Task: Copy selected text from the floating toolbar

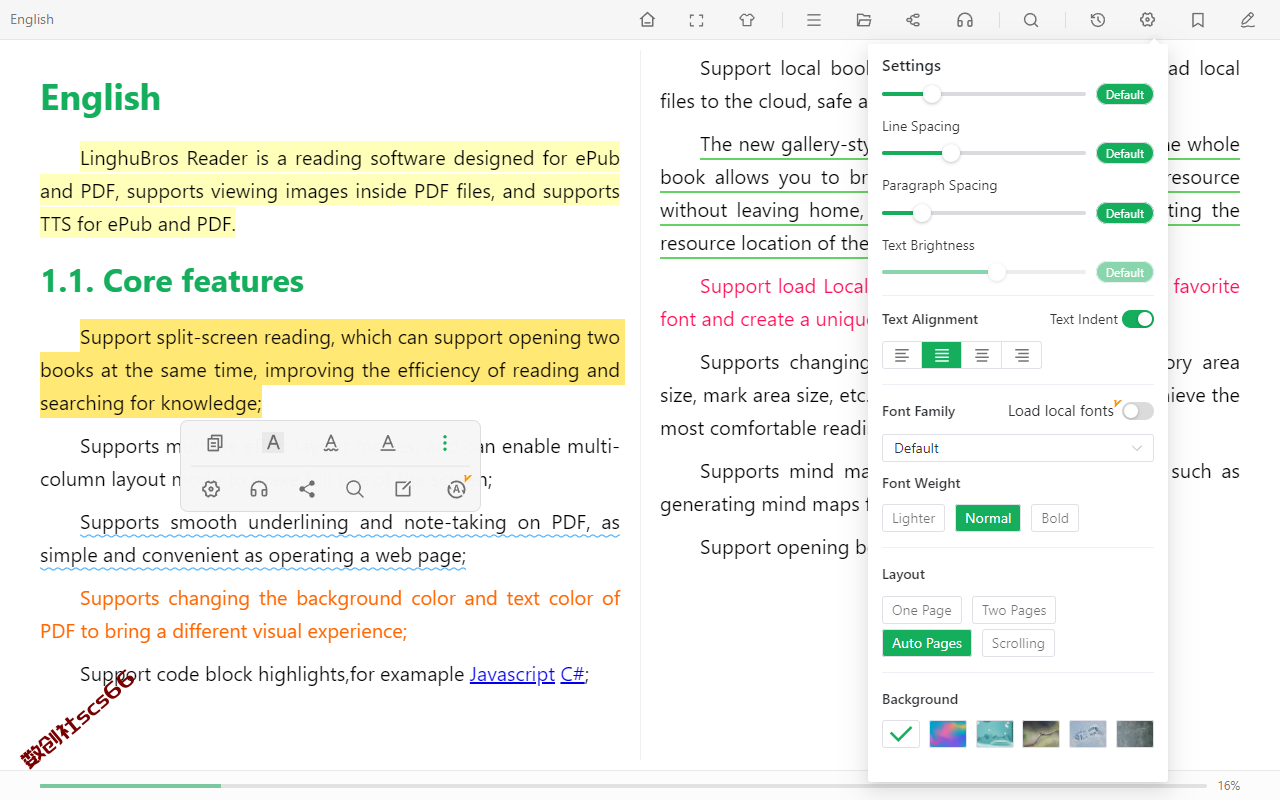Action: 214,443
